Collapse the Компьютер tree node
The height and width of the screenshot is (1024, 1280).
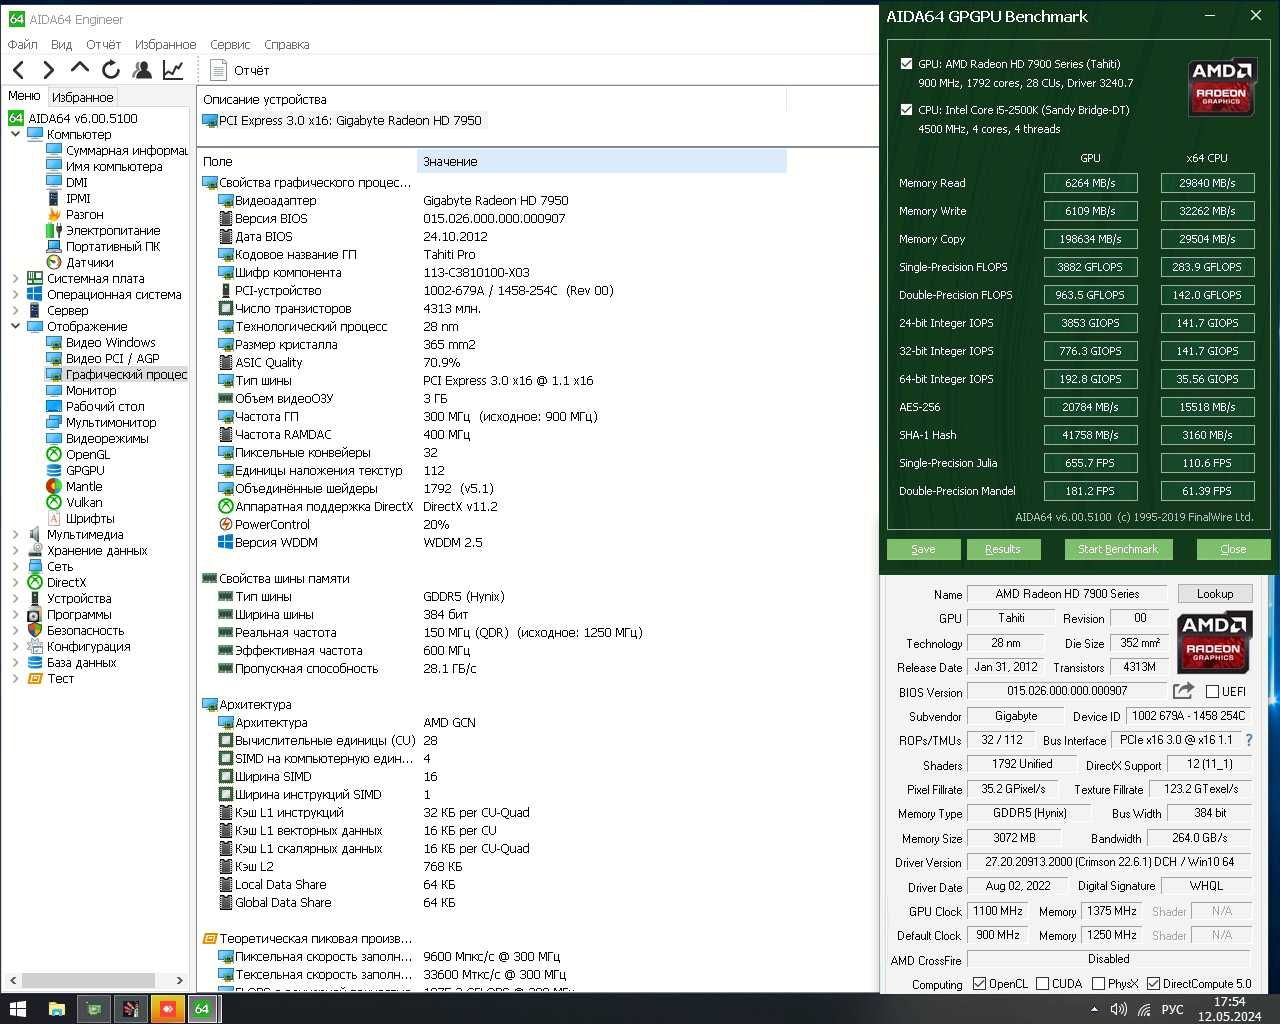point(15,134)
